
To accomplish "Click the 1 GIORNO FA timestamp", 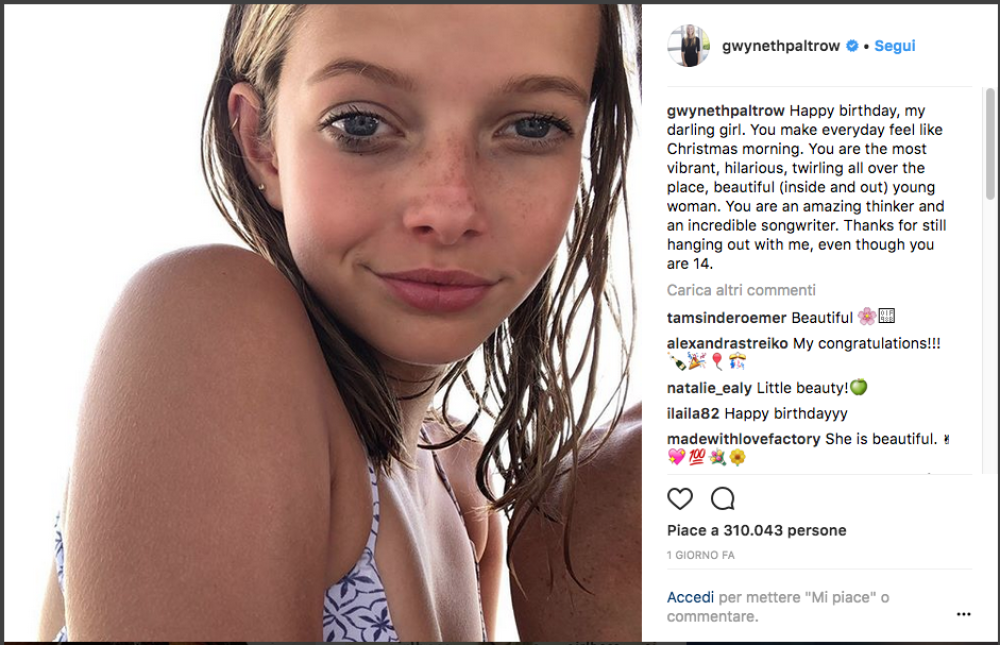I will [x=701, y=555].
